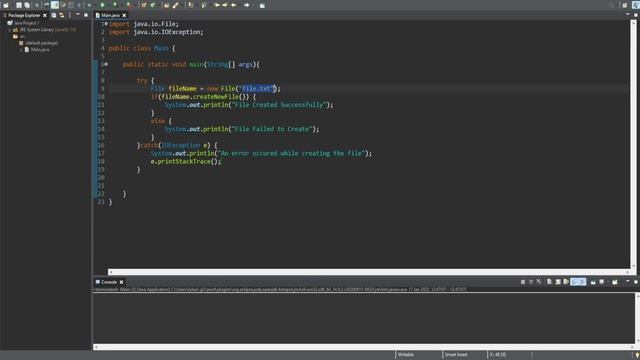Click "File Created Successfully" string
The image size is (640, 360).
tap(280, 105)
